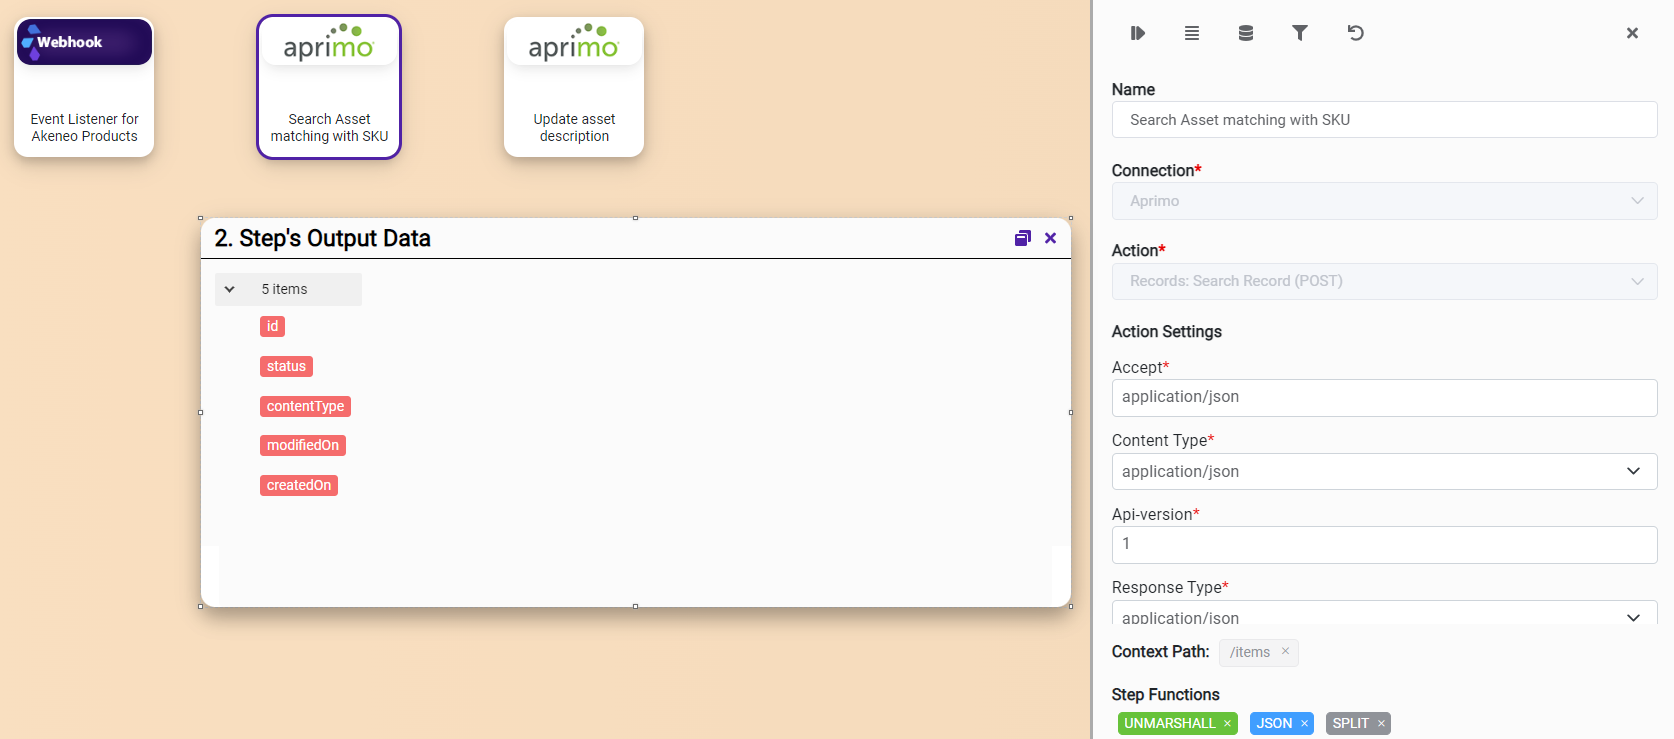Remove the UNMARSHALL step function

click(x=1227, y=724)
